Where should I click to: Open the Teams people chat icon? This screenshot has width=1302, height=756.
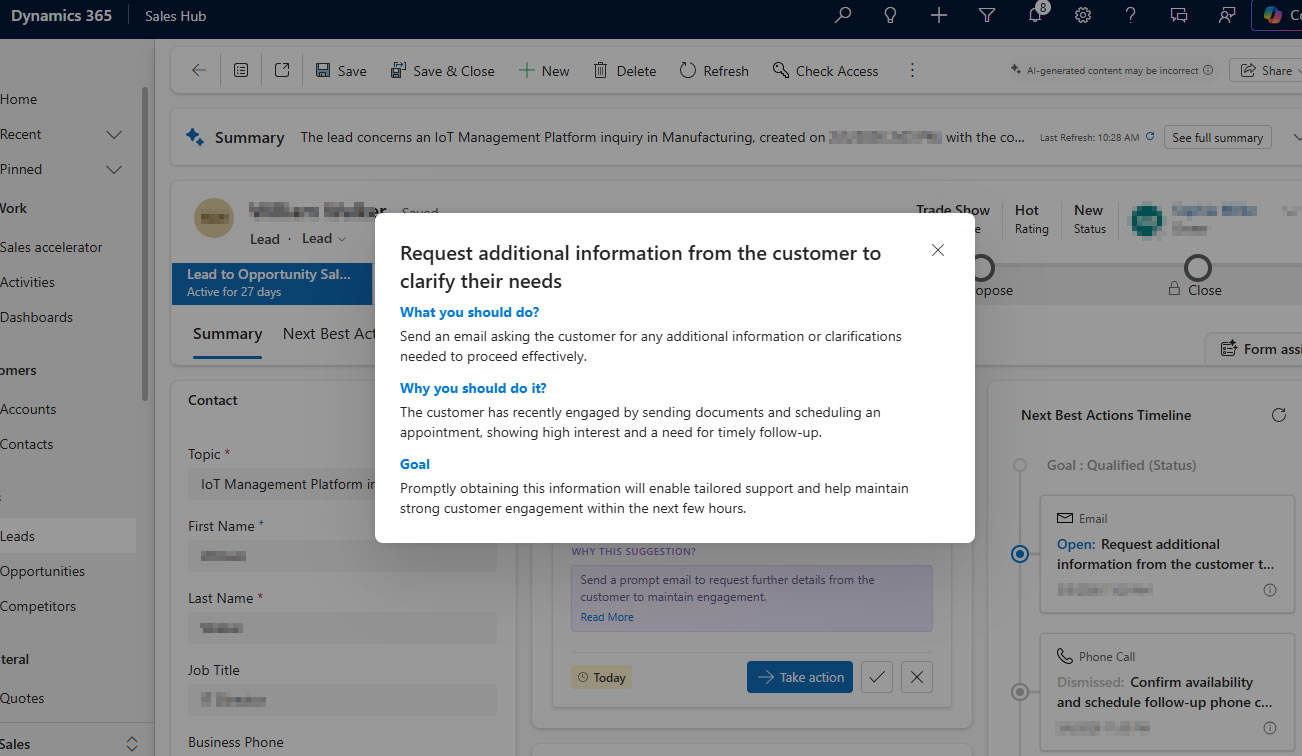tap(1227, 15)
